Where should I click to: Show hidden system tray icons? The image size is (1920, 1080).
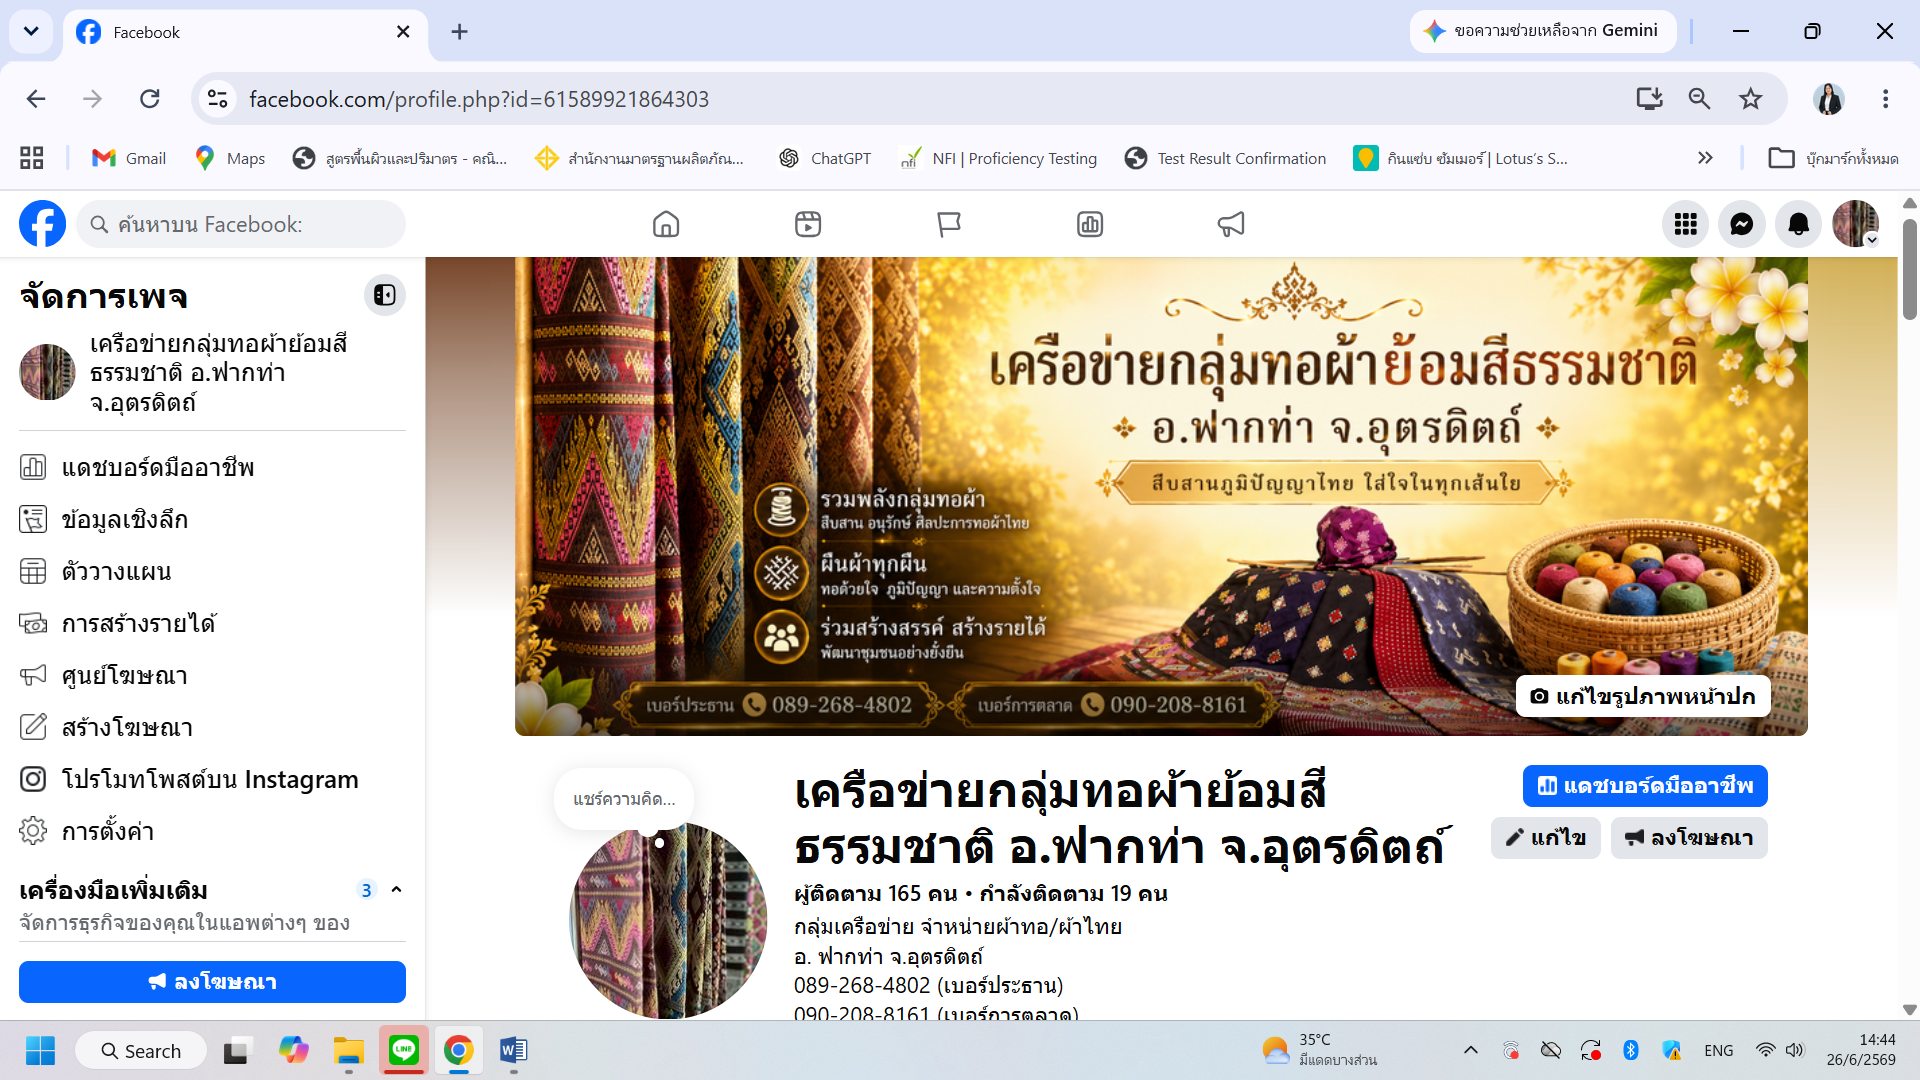[x=1470, y=1050]
